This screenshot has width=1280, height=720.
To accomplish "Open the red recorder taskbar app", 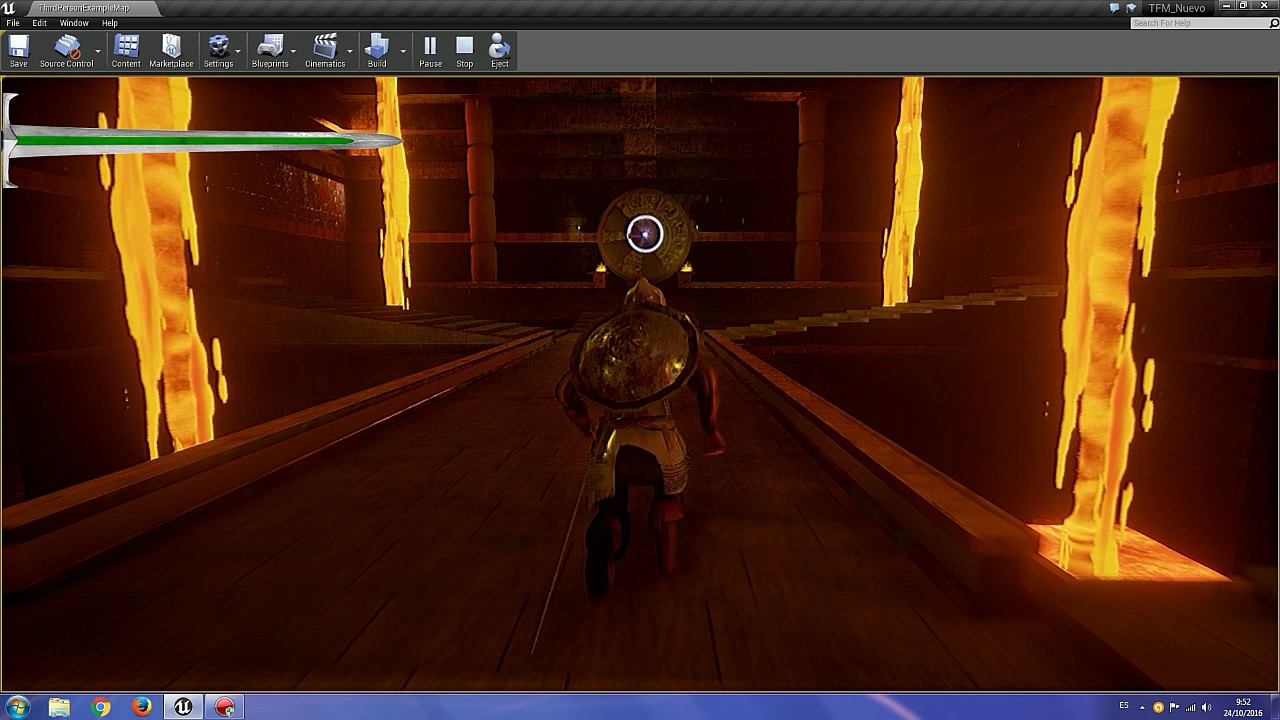I will (x=224, y=707).
